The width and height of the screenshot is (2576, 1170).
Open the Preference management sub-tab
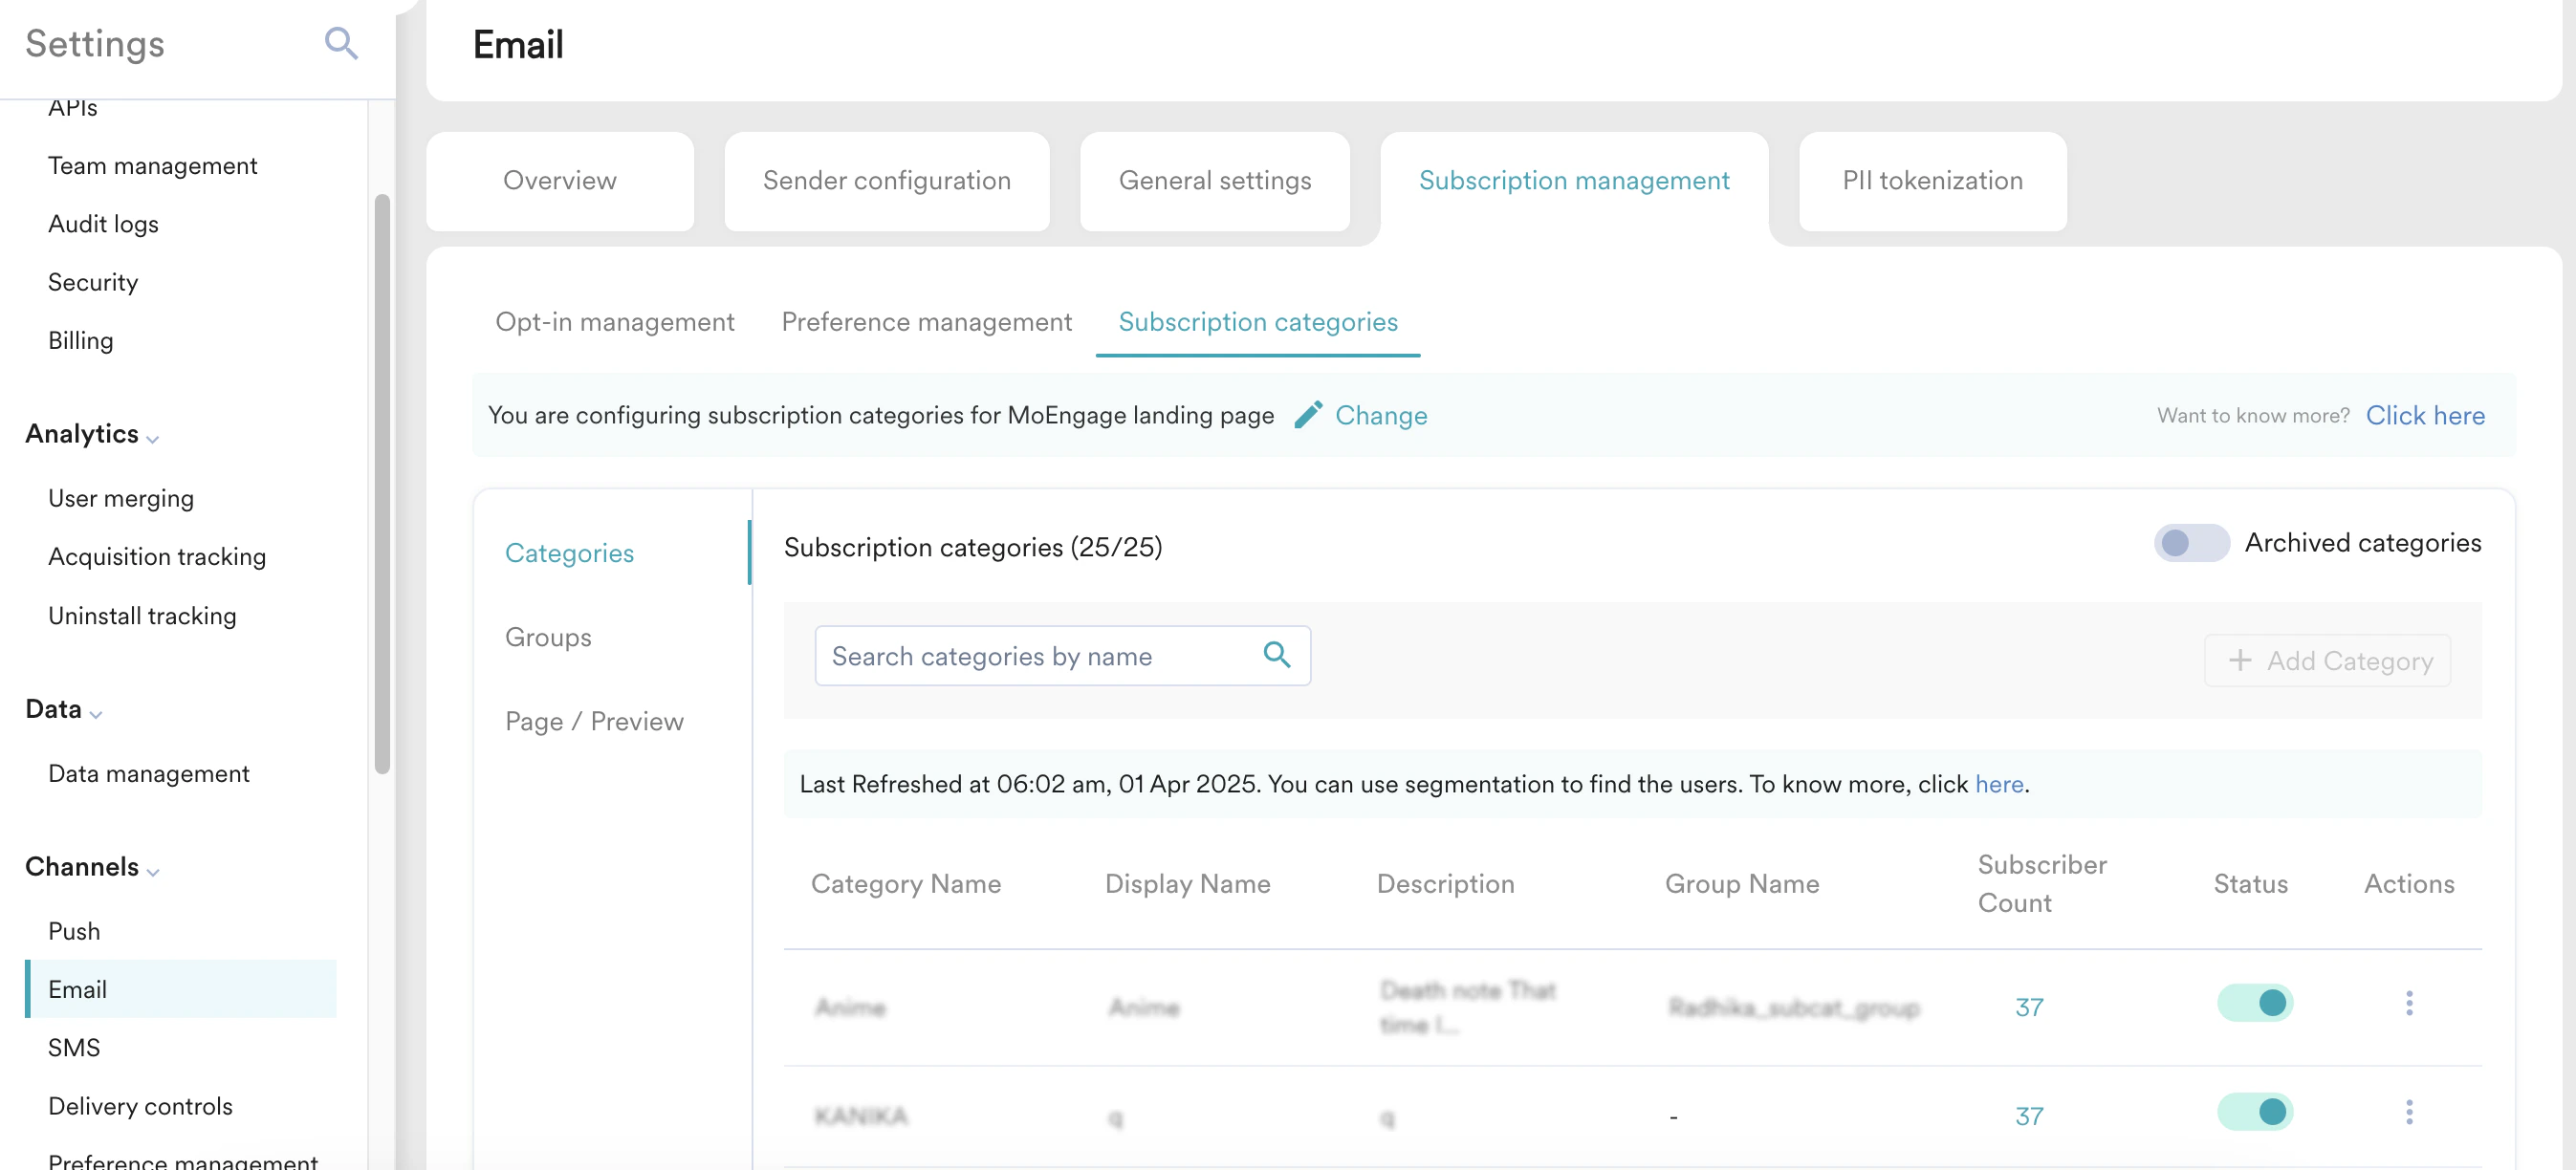pos(926,322)
